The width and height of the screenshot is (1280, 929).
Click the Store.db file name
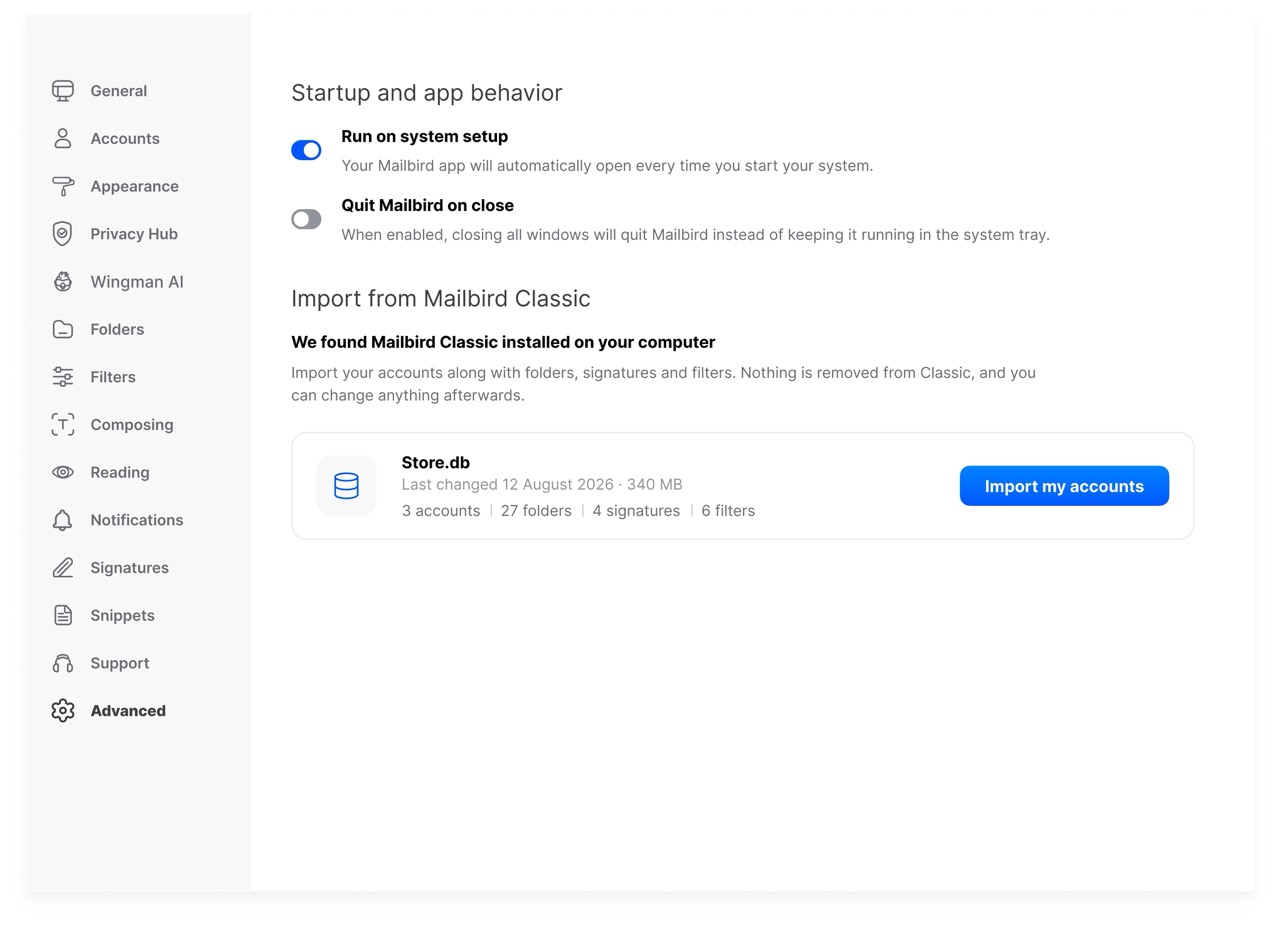click(x=435, y=463)
